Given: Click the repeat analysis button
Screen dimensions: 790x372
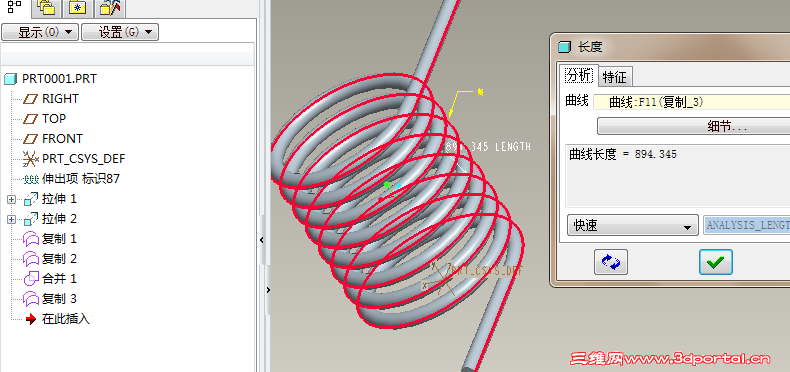Looking at the screenshot, I should 611,262.
